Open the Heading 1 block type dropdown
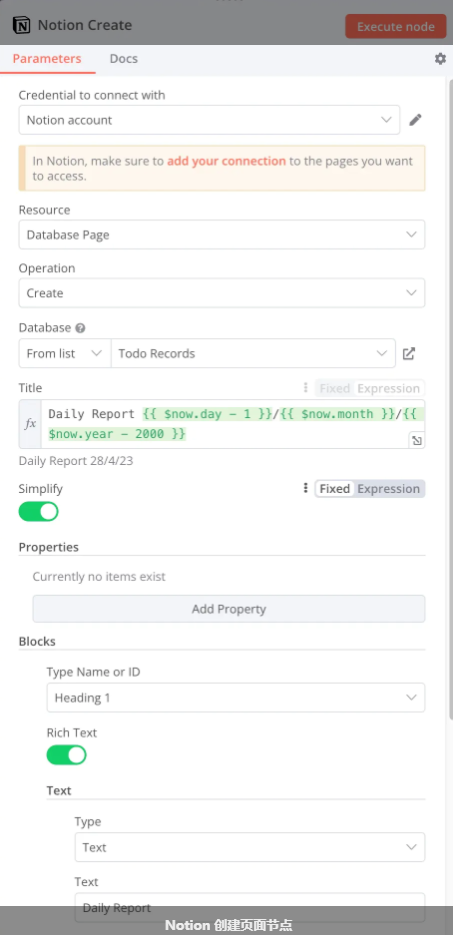Viewport: 453px width, 935px height. pos(236,698)
